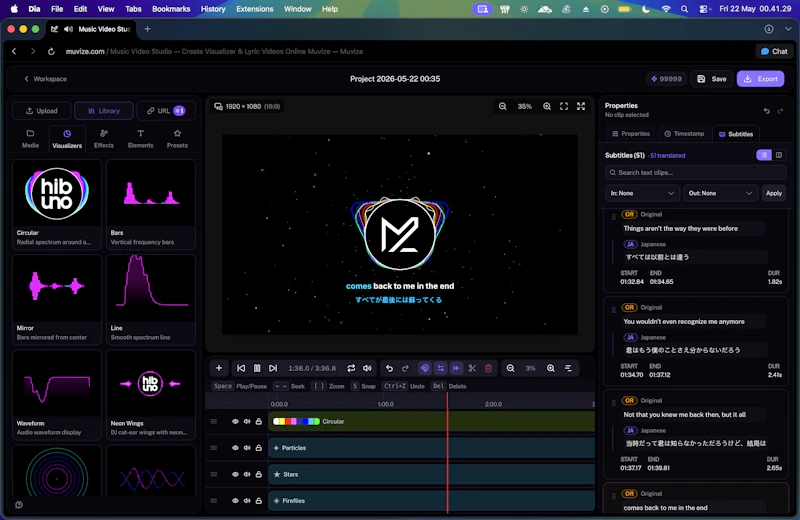Image resolution: width=800 pixels, height=520 pixels.
Task: Save the project
Action: (x=712, y=79)
